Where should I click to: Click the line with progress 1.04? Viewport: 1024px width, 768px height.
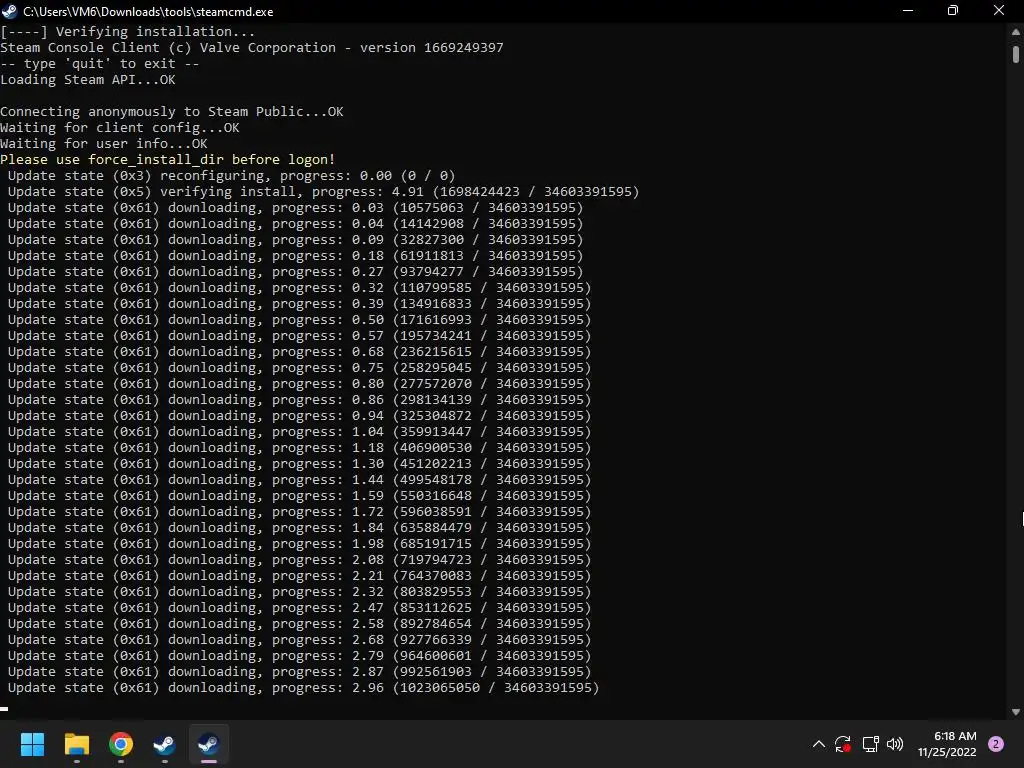[x=299, y=432]
